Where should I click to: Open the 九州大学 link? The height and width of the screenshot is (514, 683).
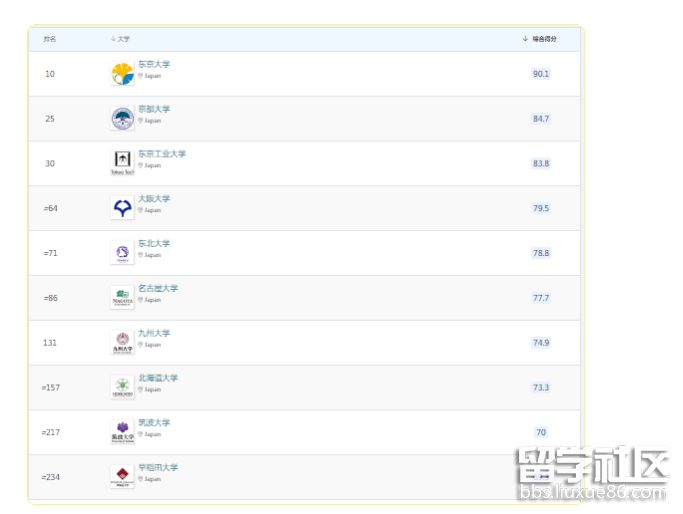click(154, 333)
